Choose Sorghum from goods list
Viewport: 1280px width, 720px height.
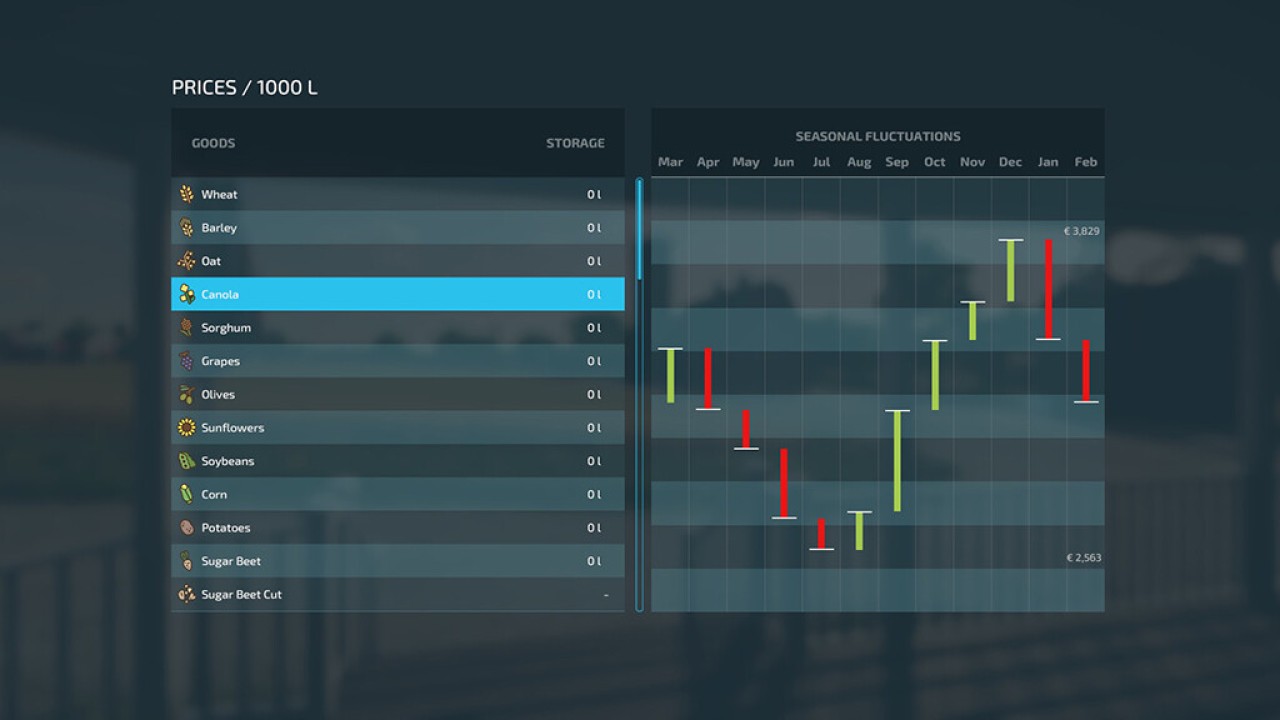pyautogui.click(x=398, y=328)
